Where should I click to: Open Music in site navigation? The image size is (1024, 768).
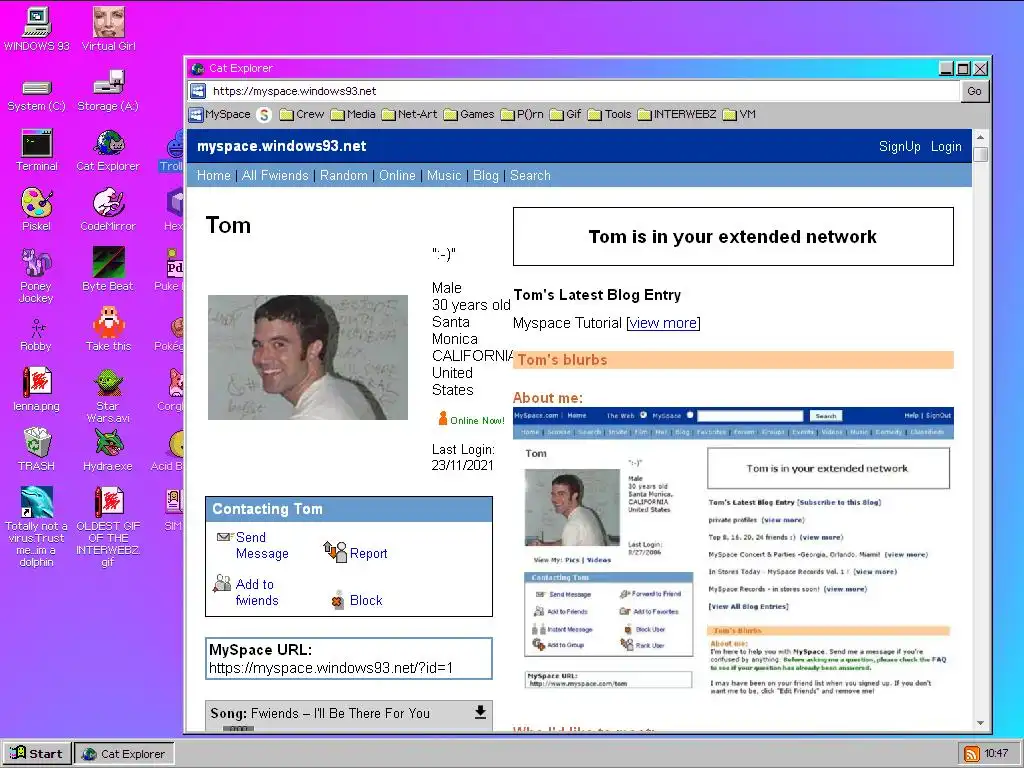point(444,176)
